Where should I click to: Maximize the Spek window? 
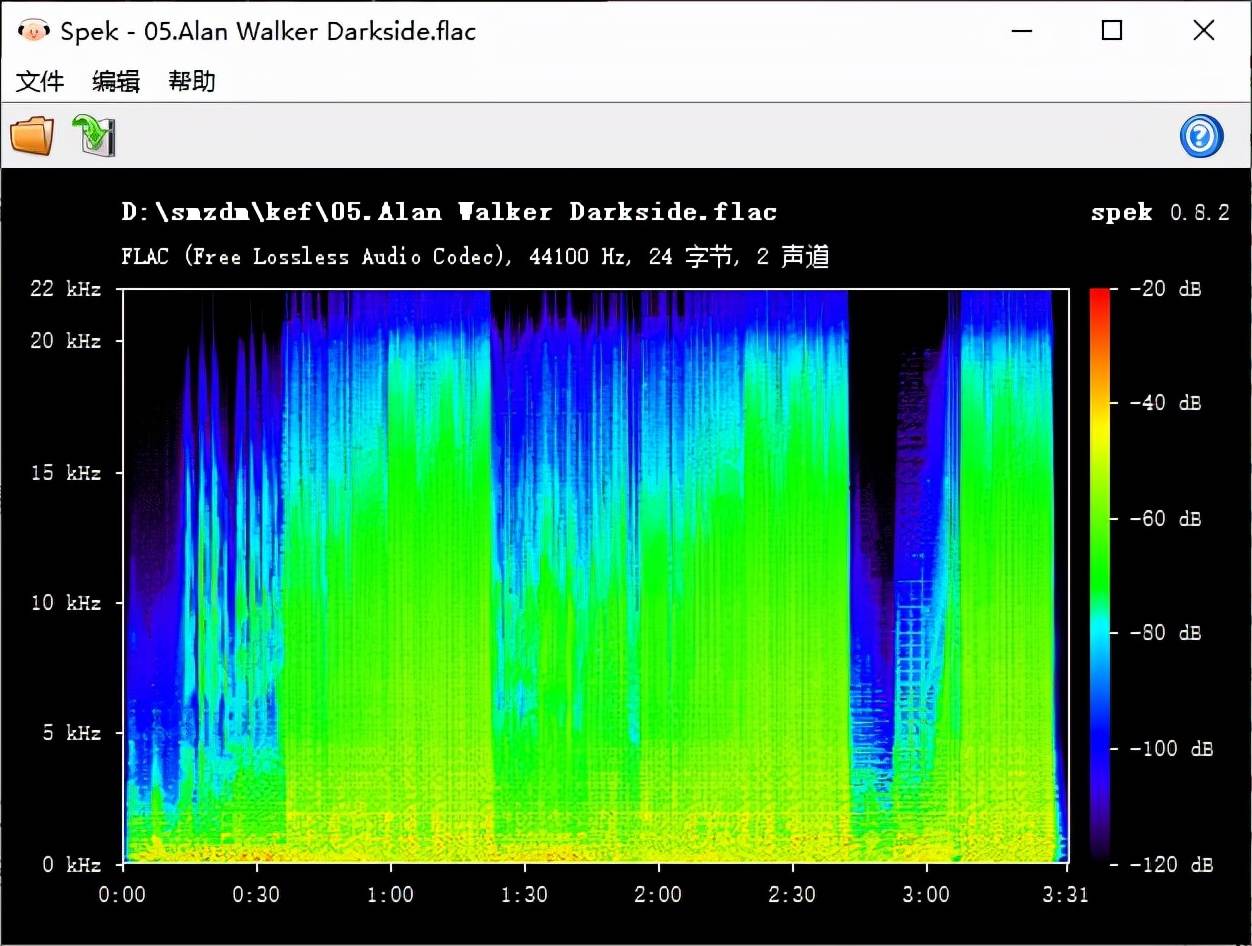tap(1112, 31)
